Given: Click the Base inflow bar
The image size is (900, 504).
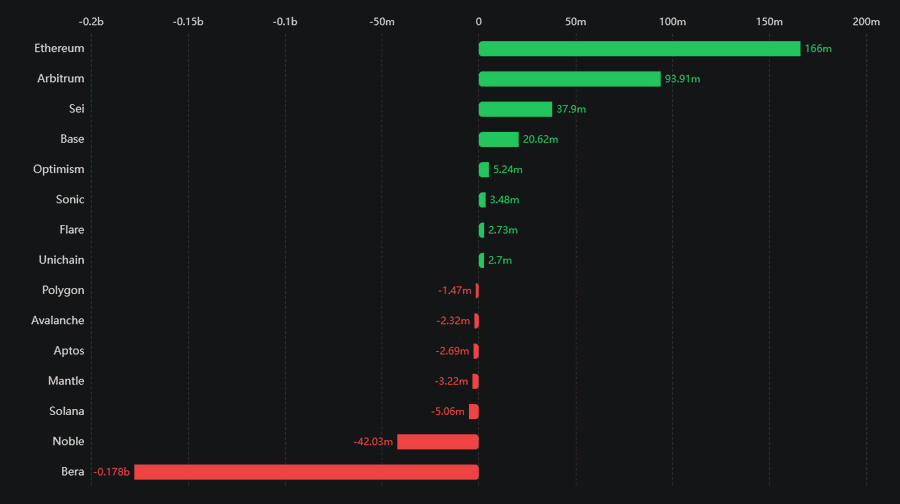Looking at the screenshot, I should pos(498,140).
